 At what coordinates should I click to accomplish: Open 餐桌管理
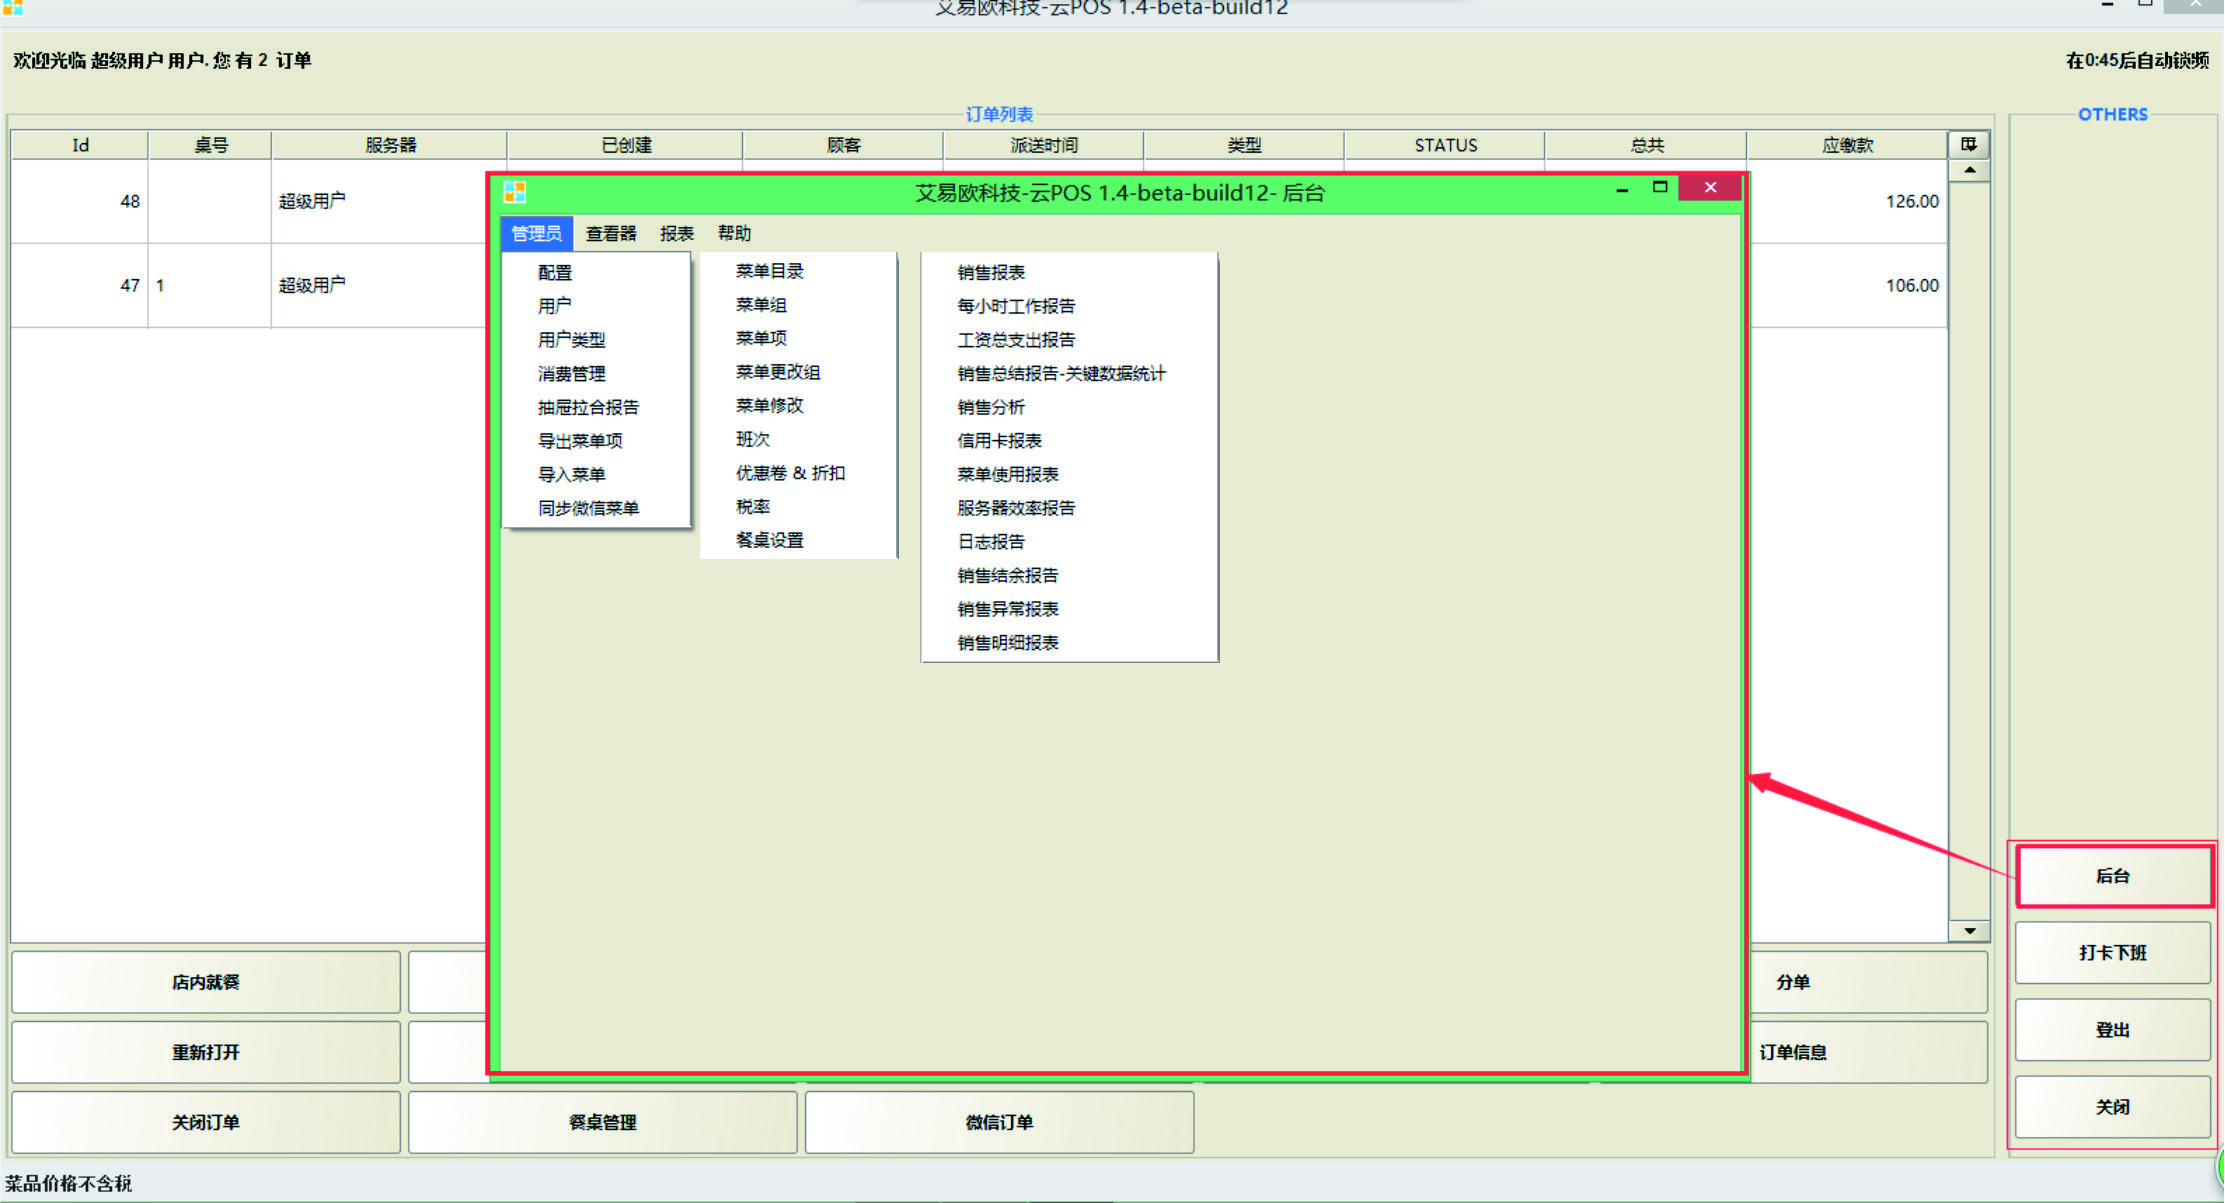click(603, 1122)
